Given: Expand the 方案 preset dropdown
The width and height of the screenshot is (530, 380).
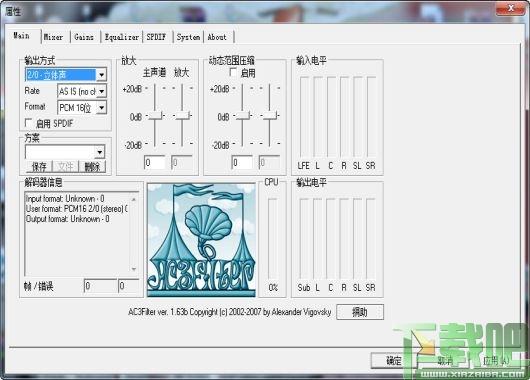Looking at the screenshot, I should 100,152.
